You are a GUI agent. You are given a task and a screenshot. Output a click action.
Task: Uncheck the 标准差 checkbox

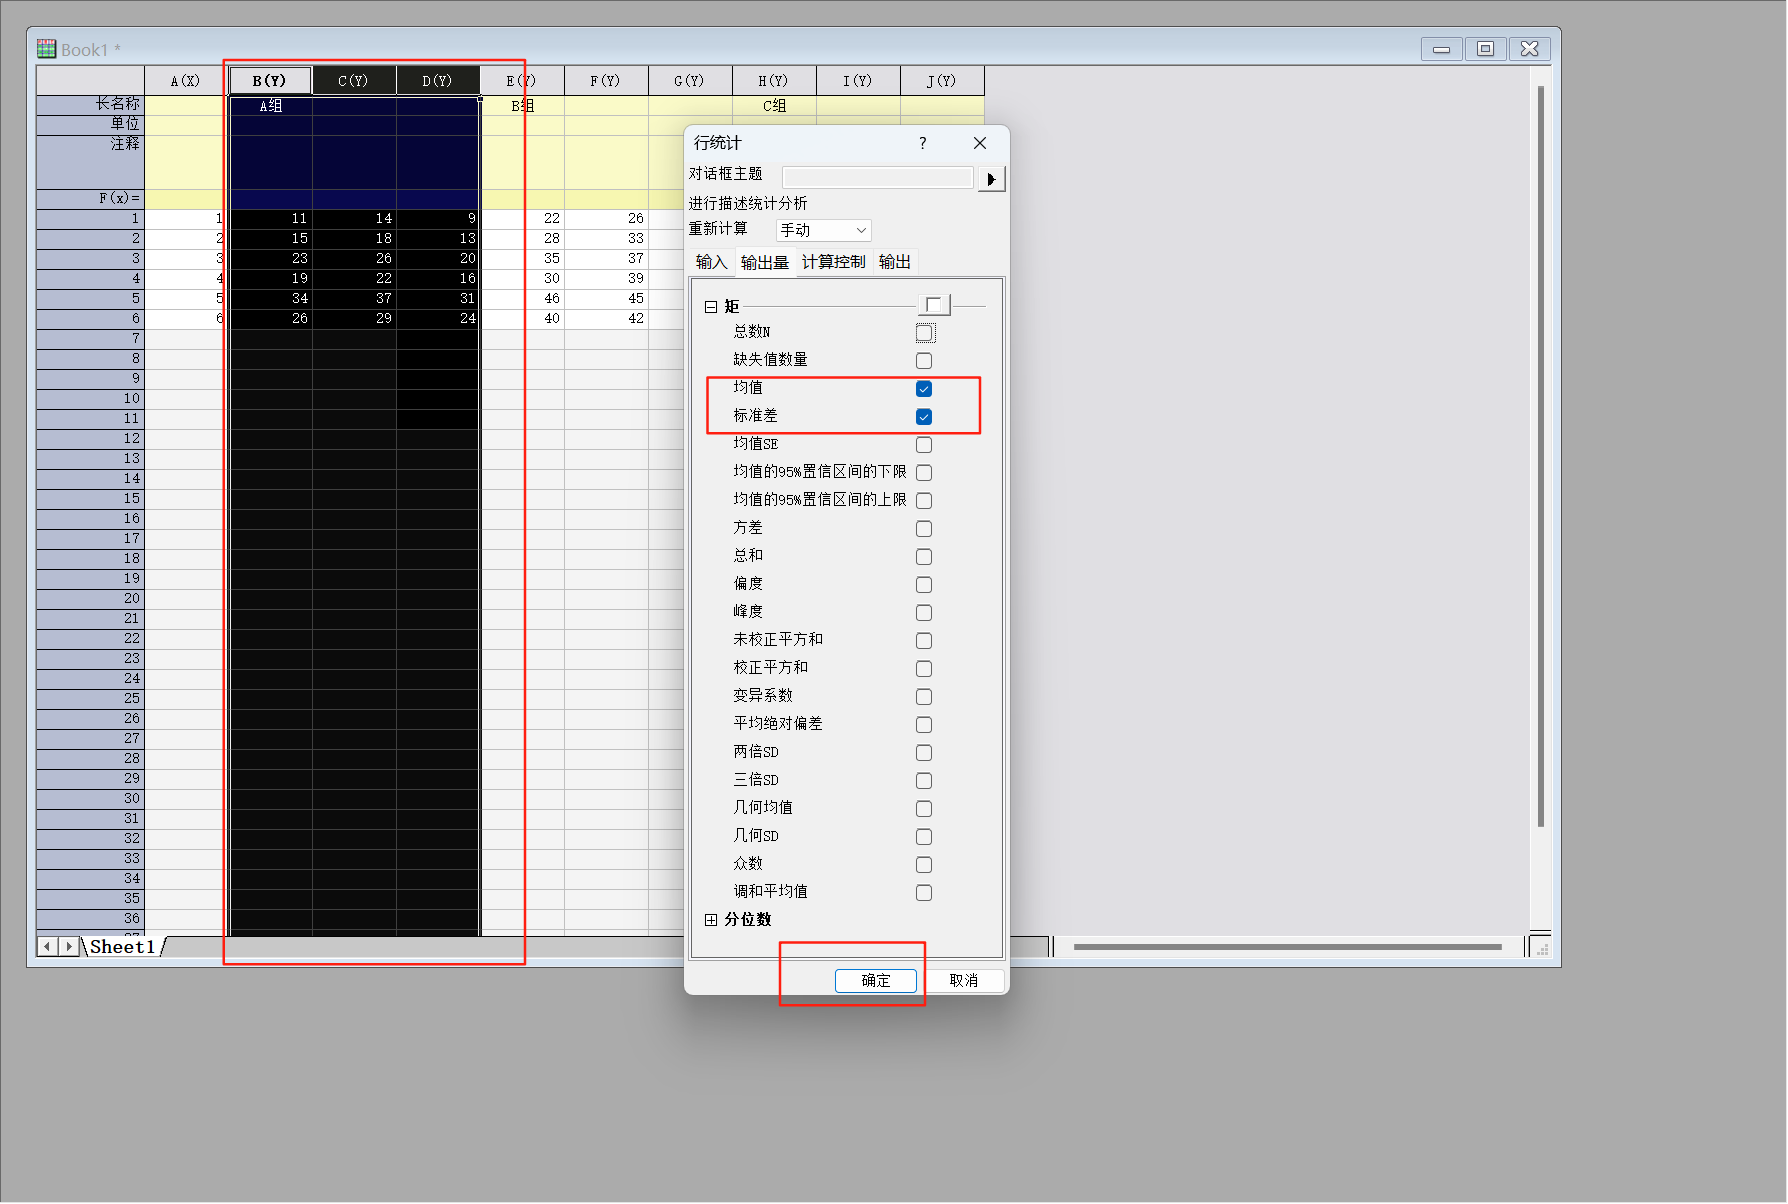click(x=924, y=417)
